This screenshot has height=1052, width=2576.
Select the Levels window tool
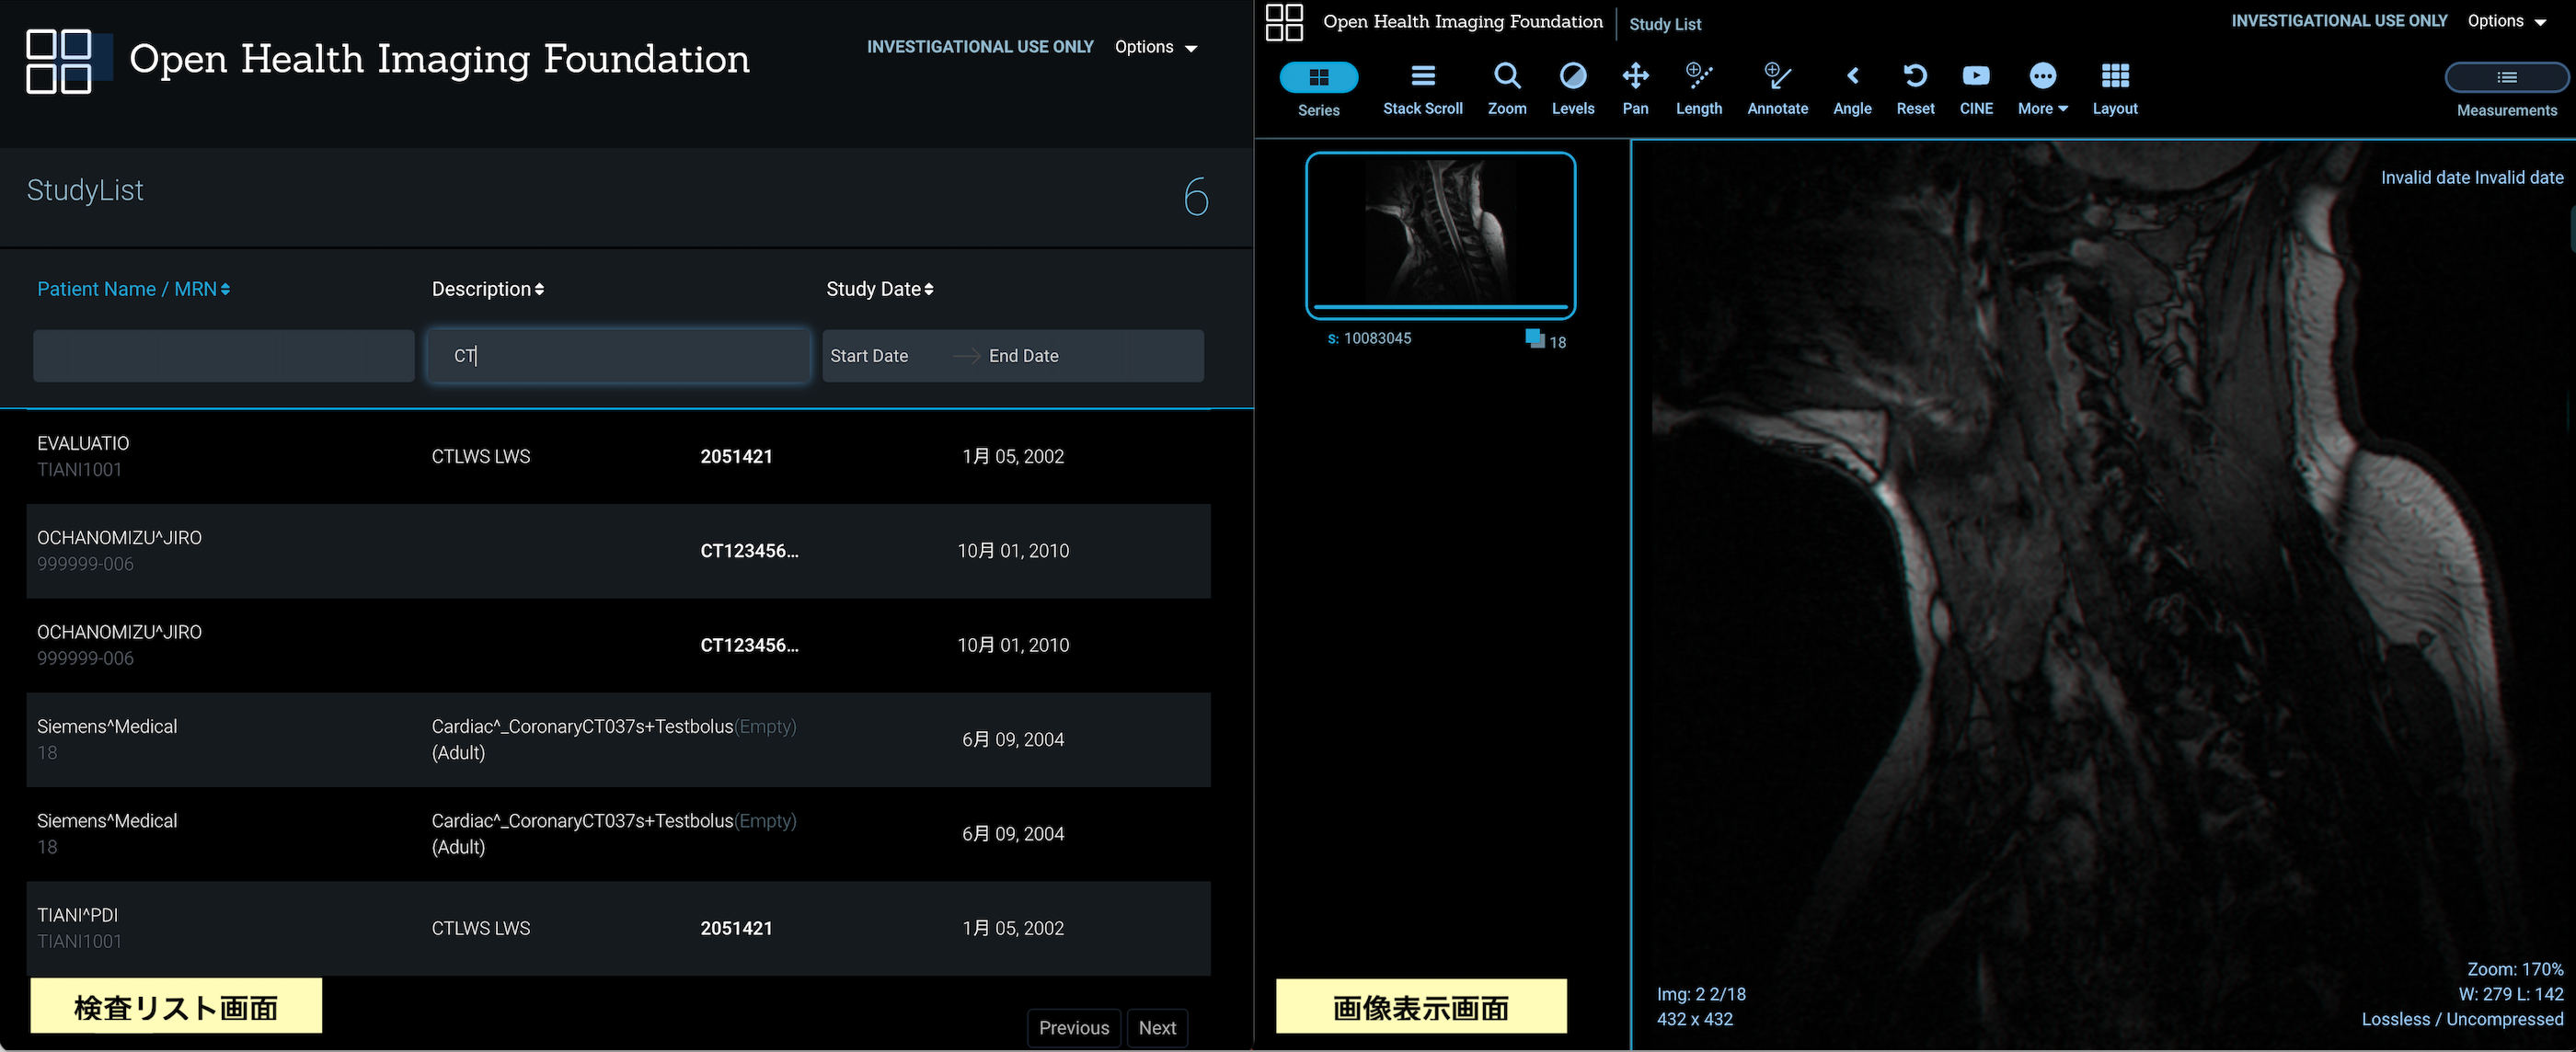1572,88
